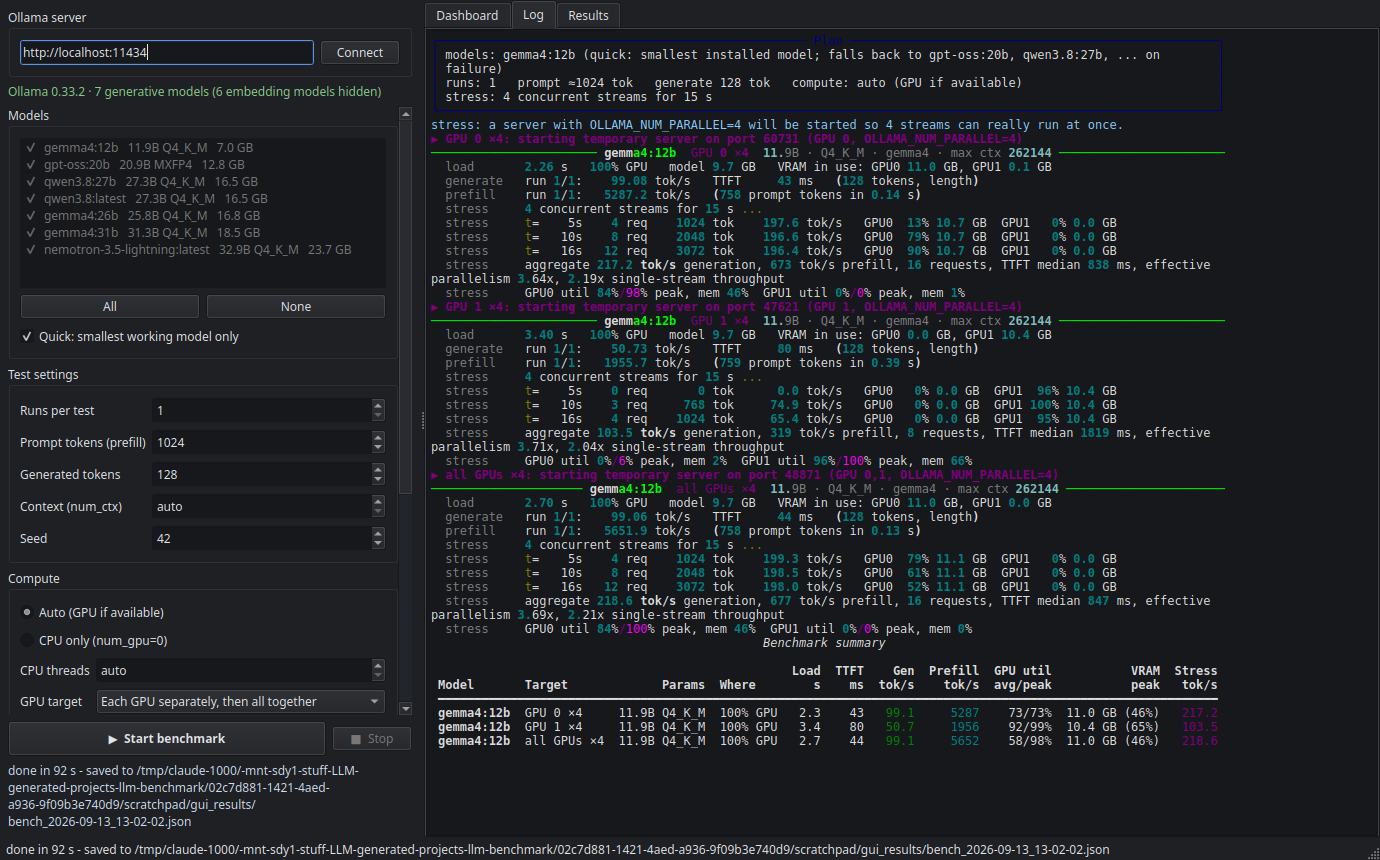
Task: Click the Ollama 0.33.2 version status text
Action: 195,92
